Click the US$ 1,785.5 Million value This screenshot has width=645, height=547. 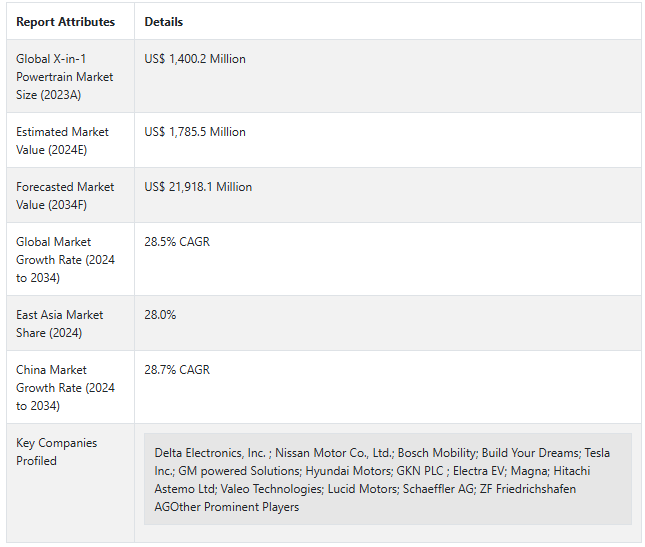pos(195,132)
